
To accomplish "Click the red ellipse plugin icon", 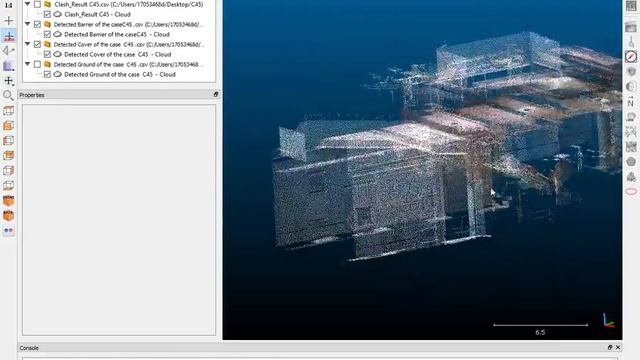I will point(631,191).
